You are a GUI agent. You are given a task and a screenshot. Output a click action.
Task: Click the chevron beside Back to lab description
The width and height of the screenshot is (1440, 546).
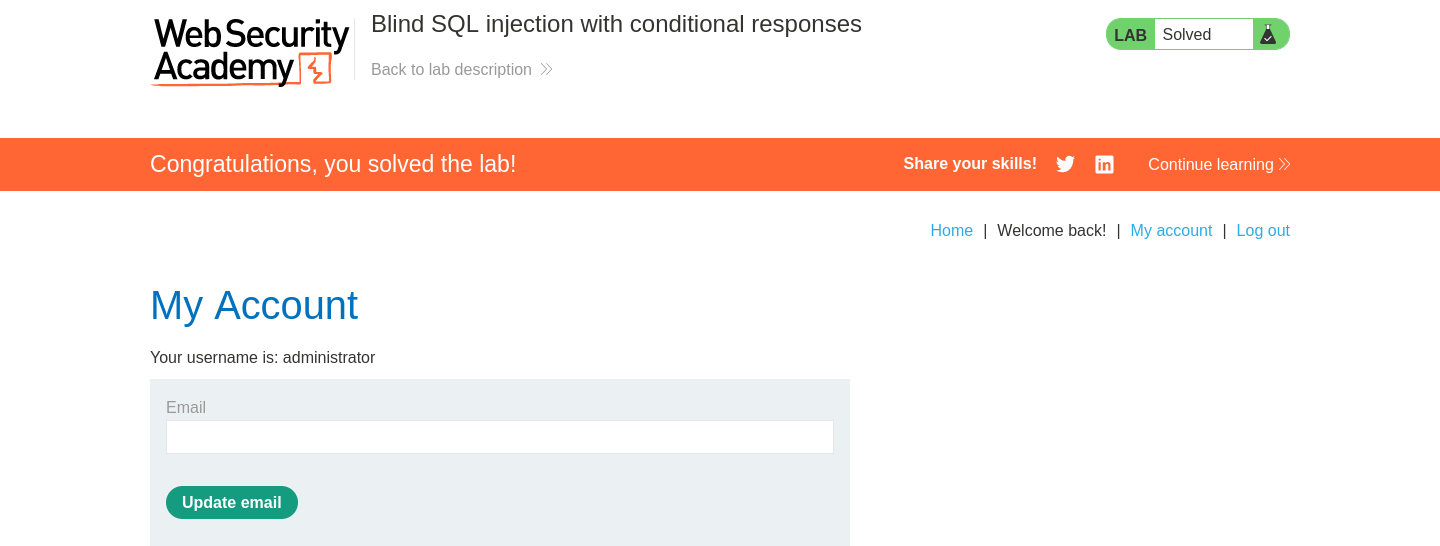pos(546,69)
